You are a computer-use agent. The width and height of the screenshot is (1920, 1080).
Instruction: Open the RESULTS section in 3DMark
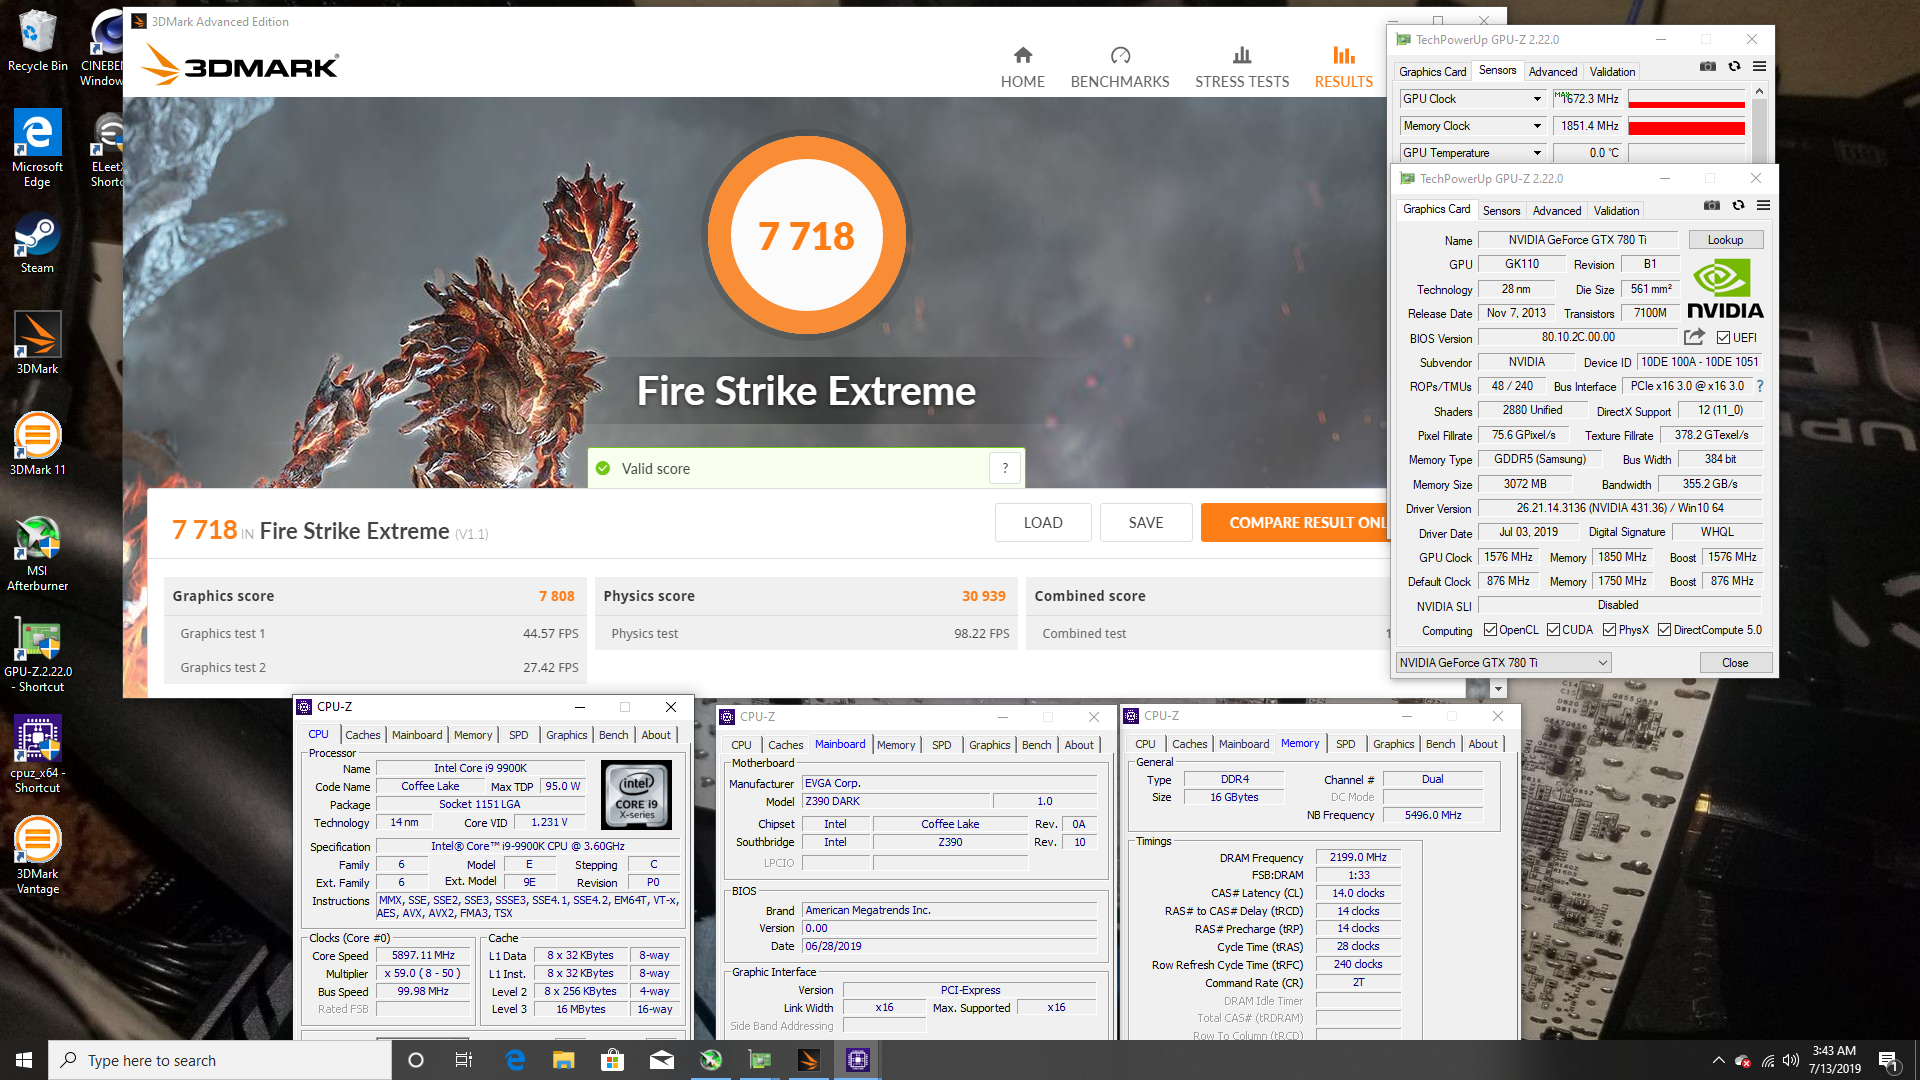click(x=1344, y=68)
